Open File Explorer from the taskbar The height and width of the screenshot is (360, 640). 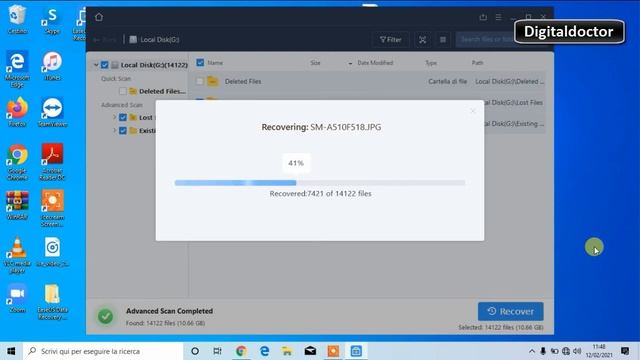287,351
